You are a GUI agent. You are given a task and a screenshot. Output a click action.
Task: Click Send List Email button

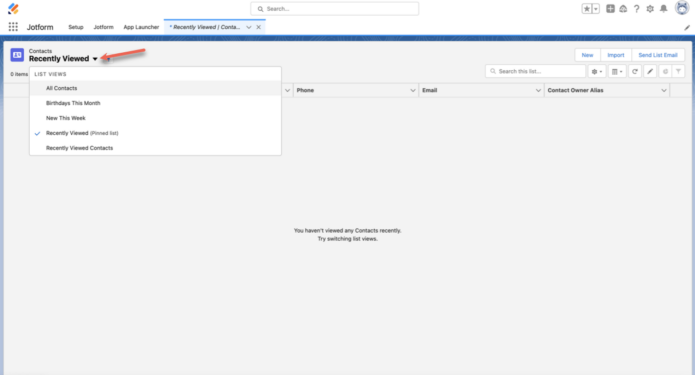[x=658, y=55]
